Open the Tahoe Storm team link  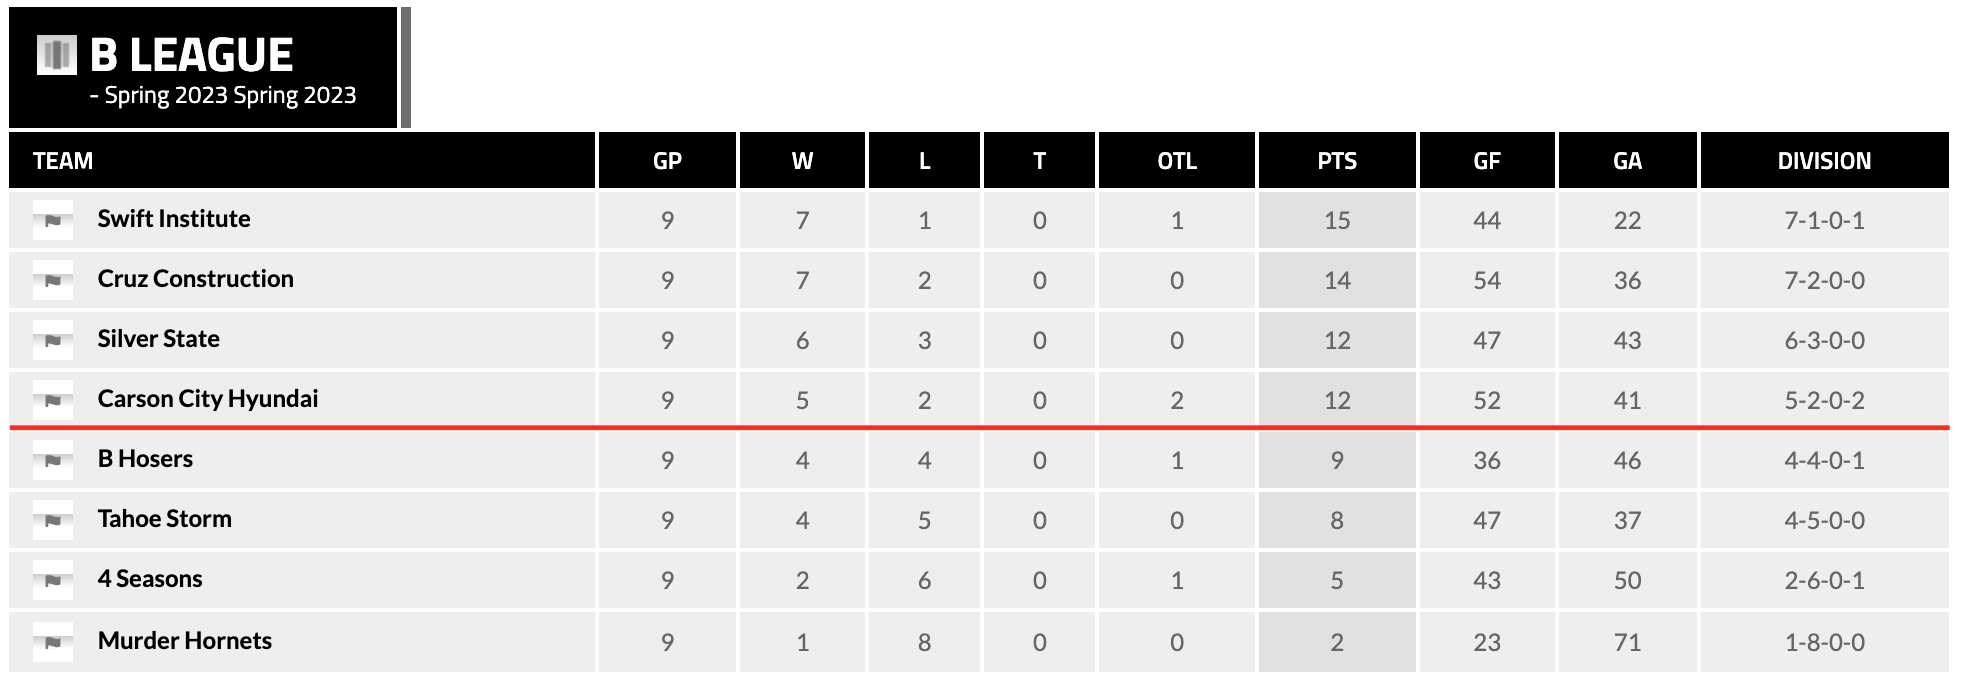tap(165, 519)
